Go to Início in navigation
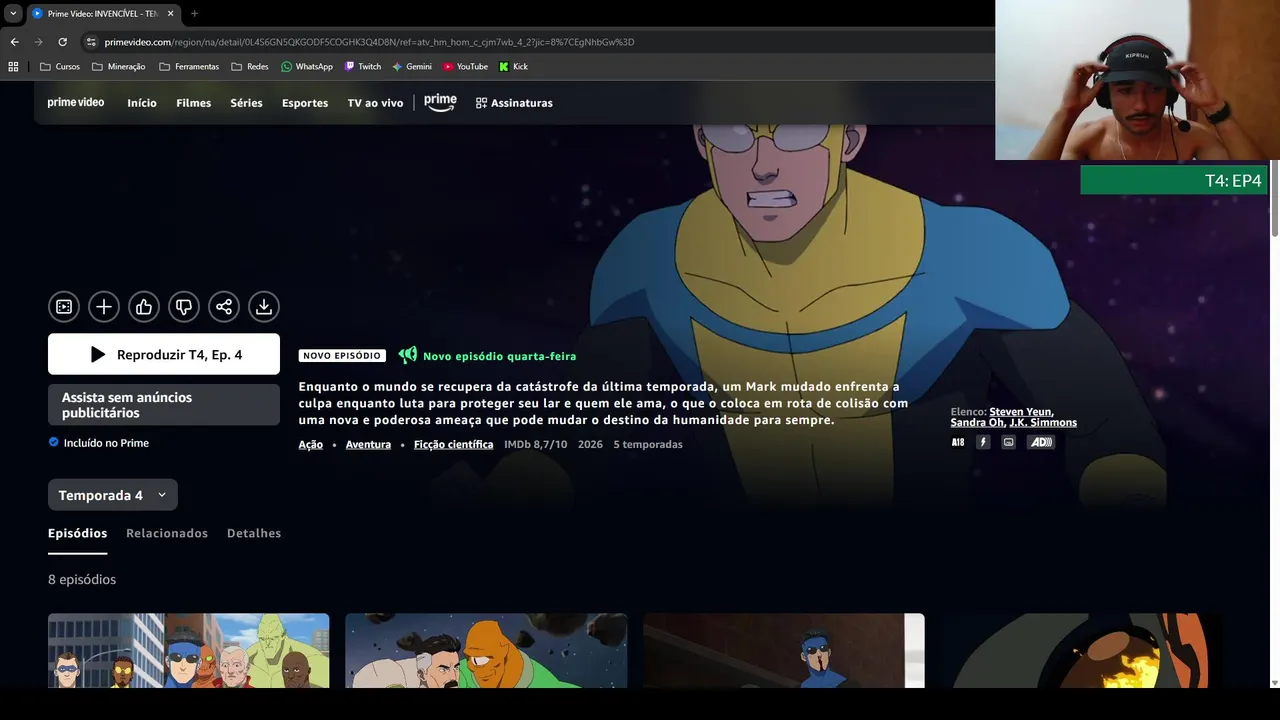 point(142,103)
